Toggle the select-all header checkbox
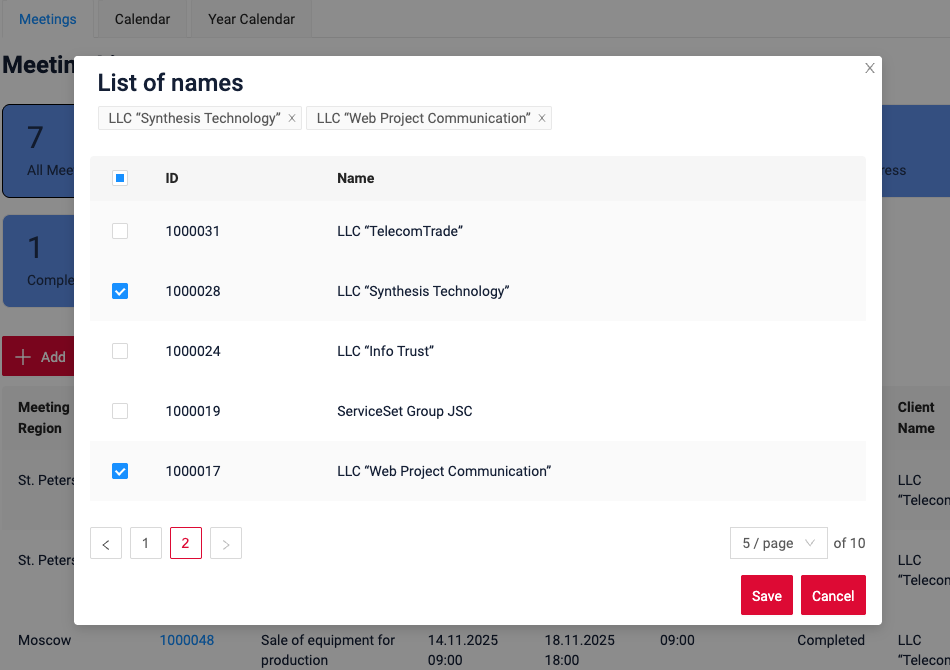 tap(120, 178)
